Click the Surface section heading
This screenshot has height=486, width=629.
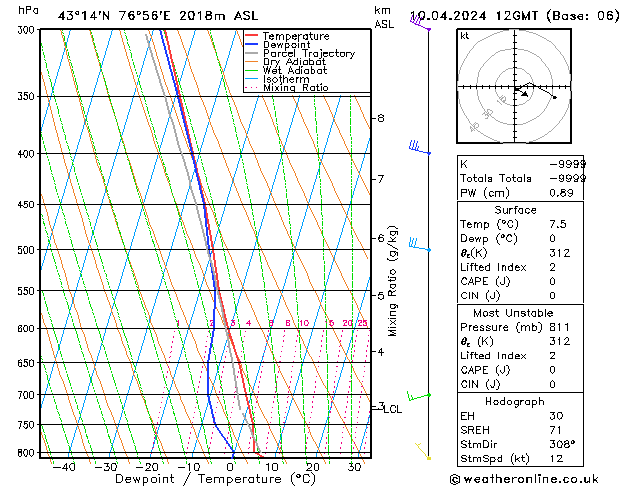[515, 210]
